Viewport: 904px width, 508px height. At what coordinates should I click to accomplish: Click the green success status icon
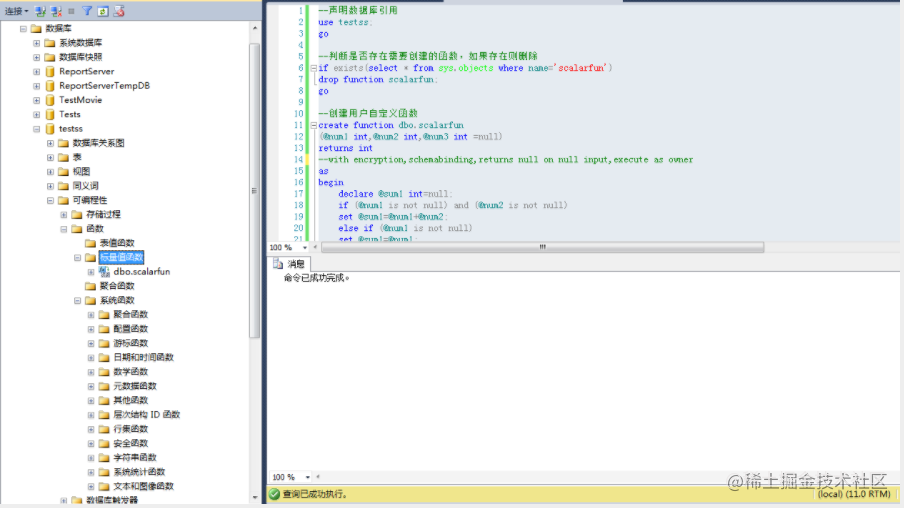point(274,494)
